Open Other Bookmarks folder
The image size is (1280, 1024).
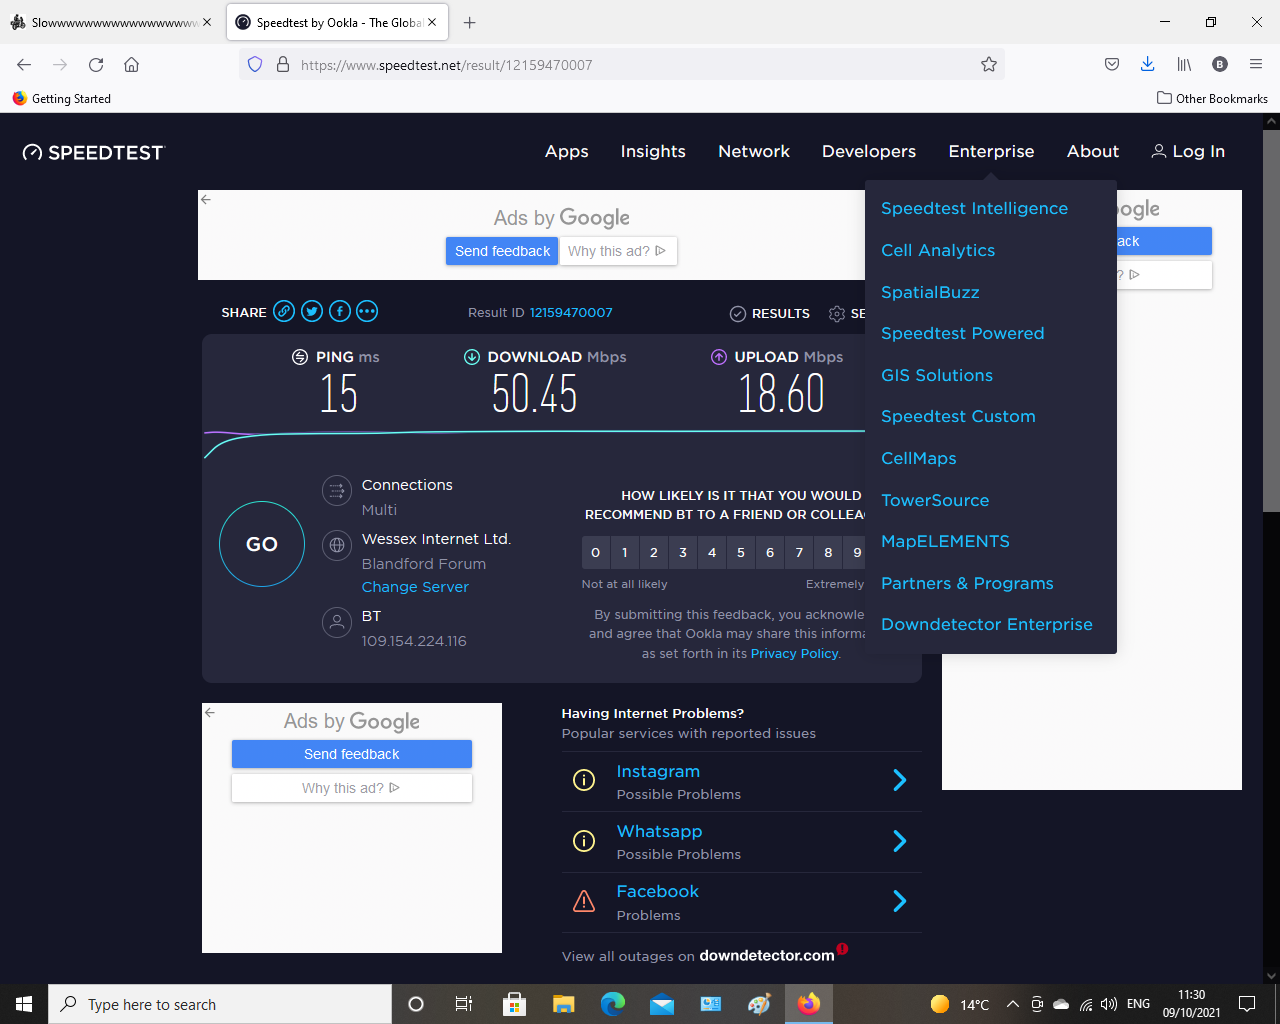click(x=1212, y=99)
